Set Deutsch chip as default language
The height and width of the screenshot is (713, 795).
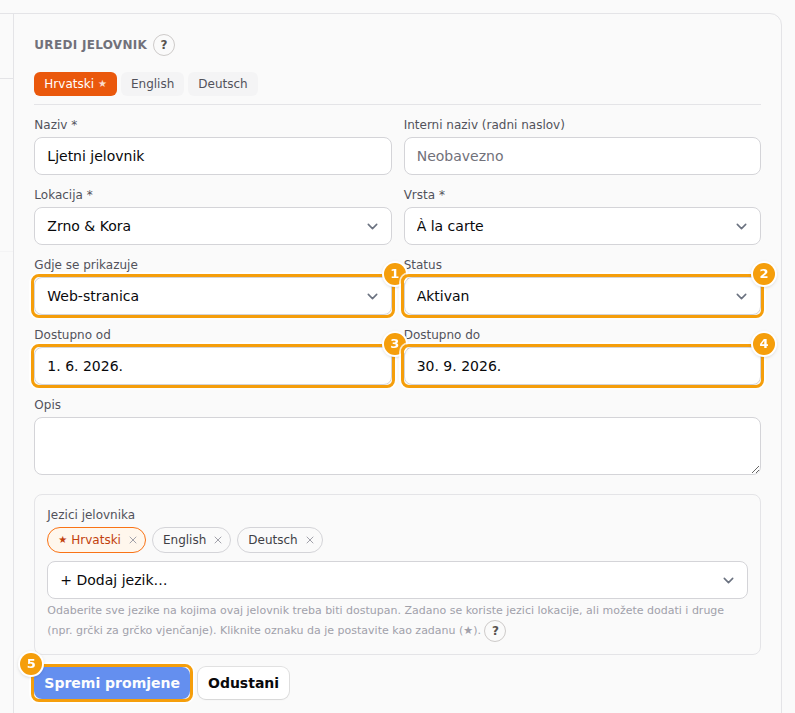273,540
